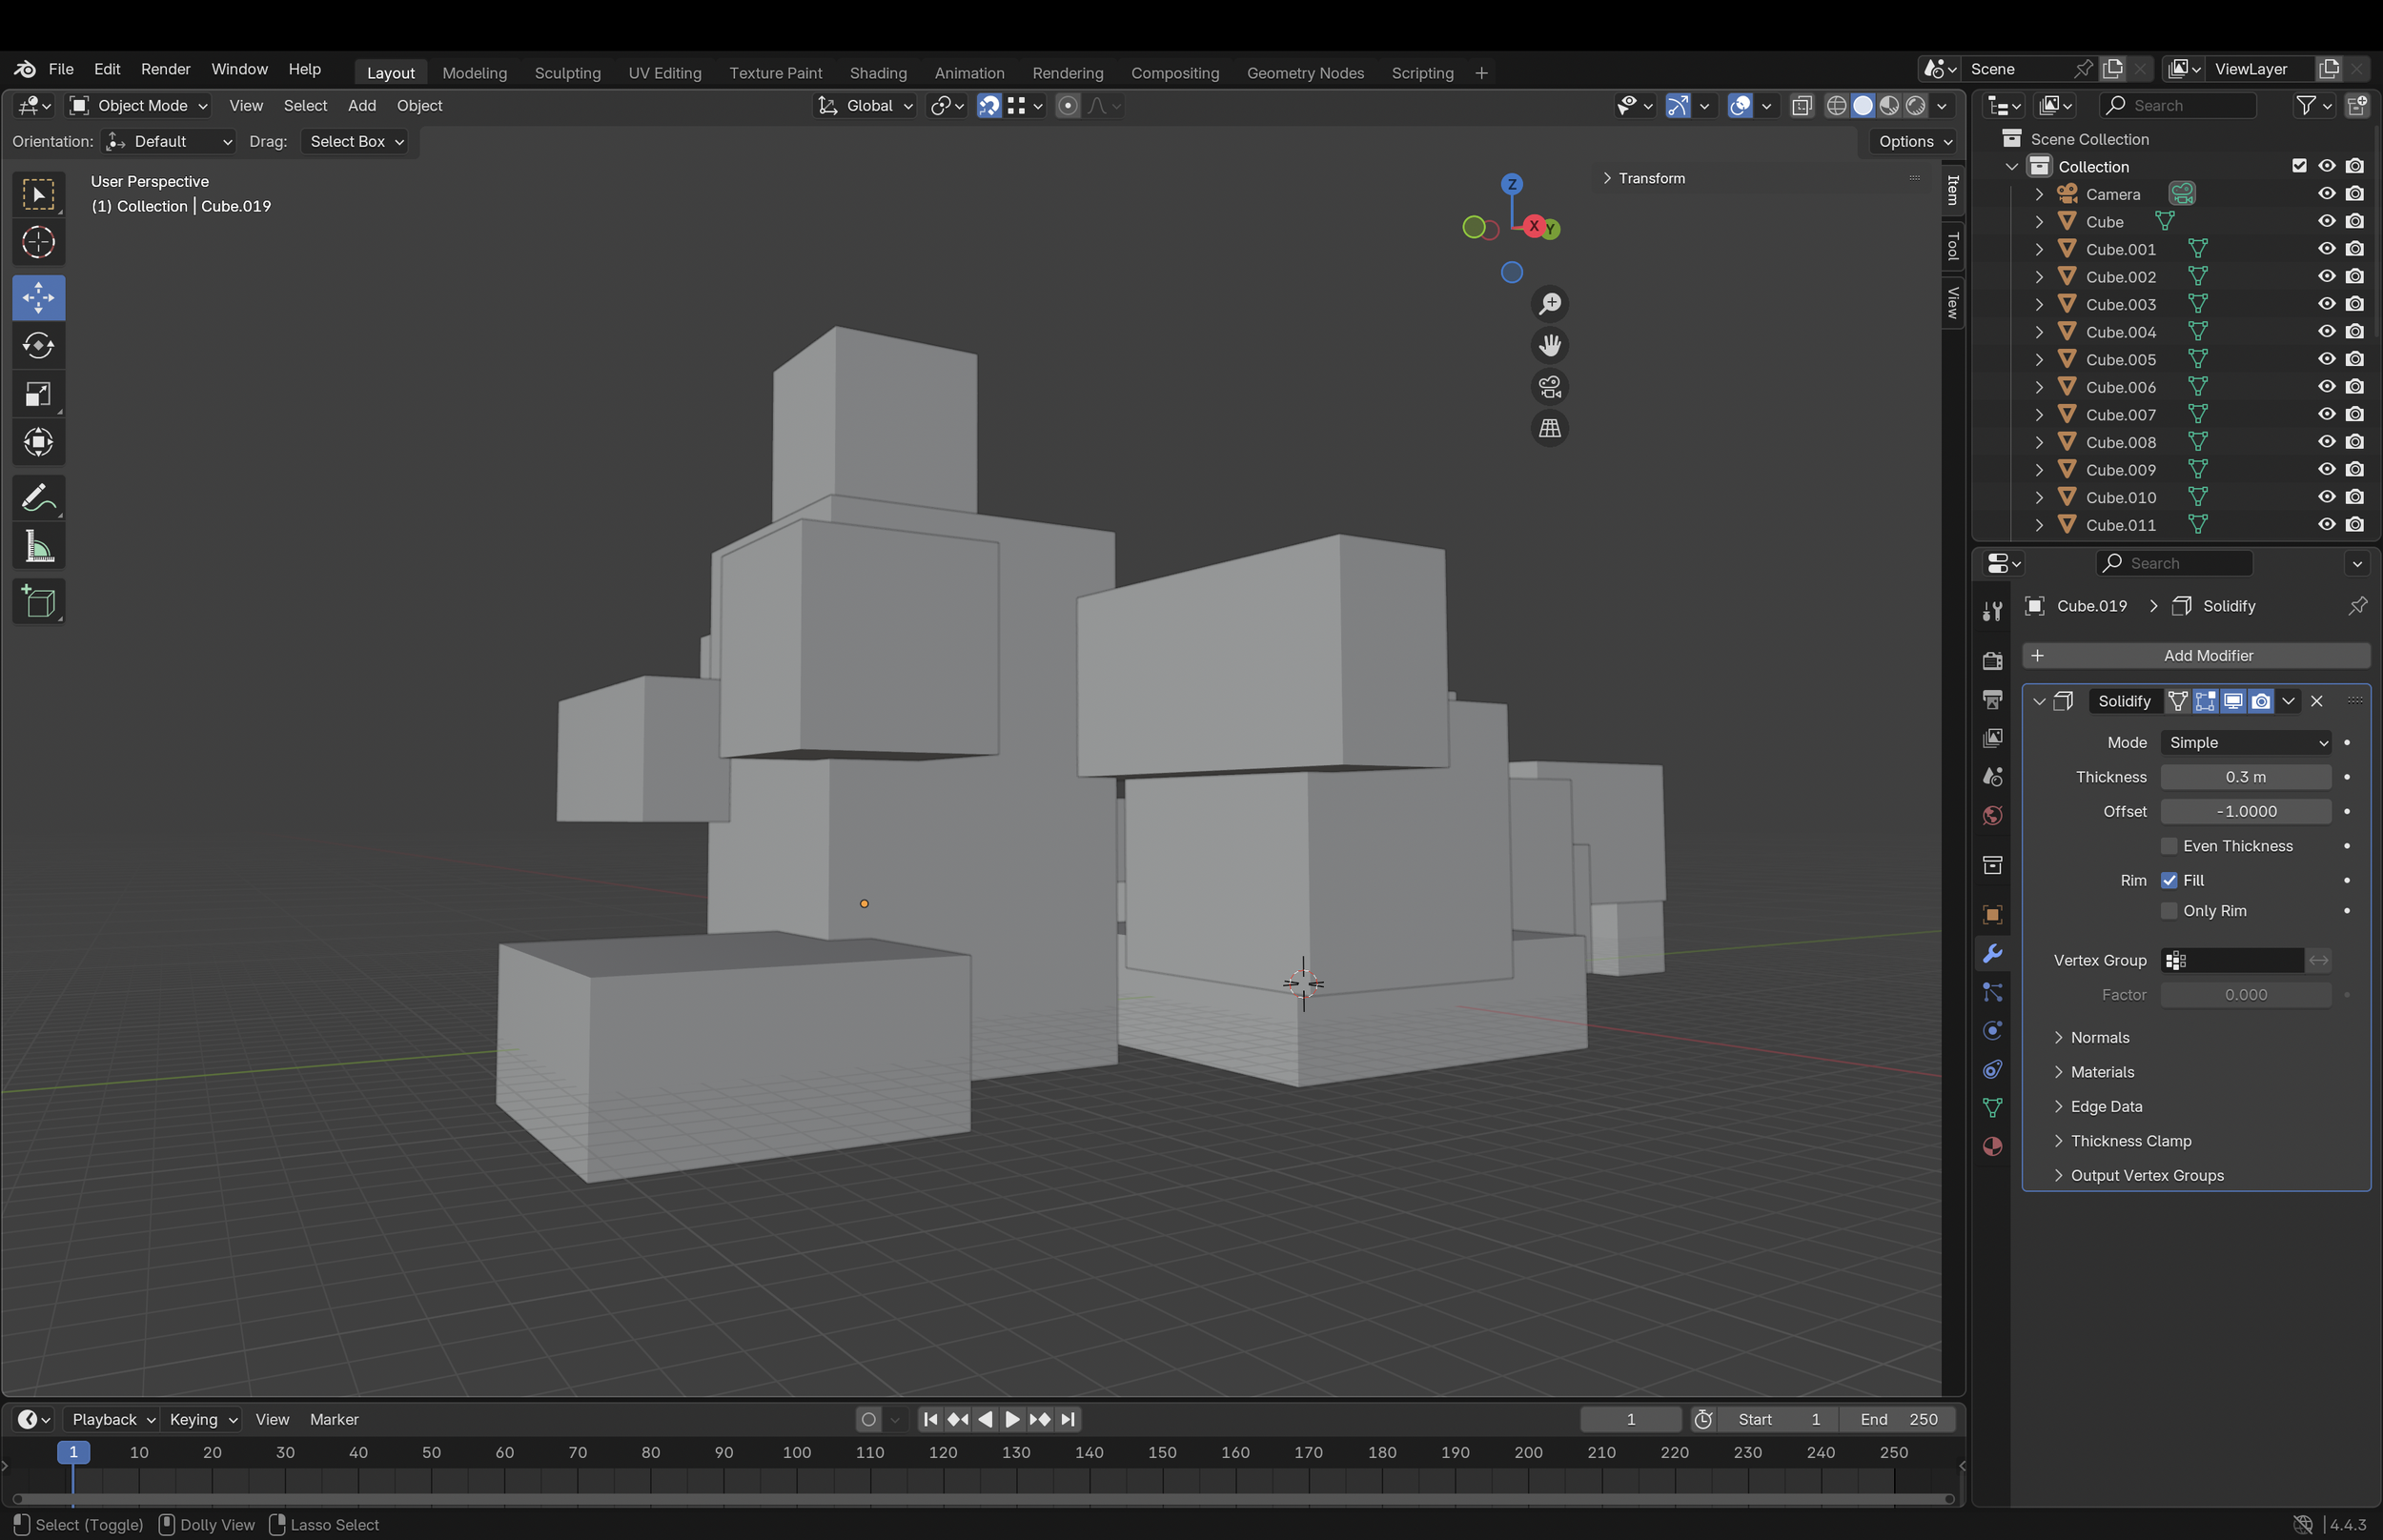Toggle camera view in viewport

point(1549,386)
